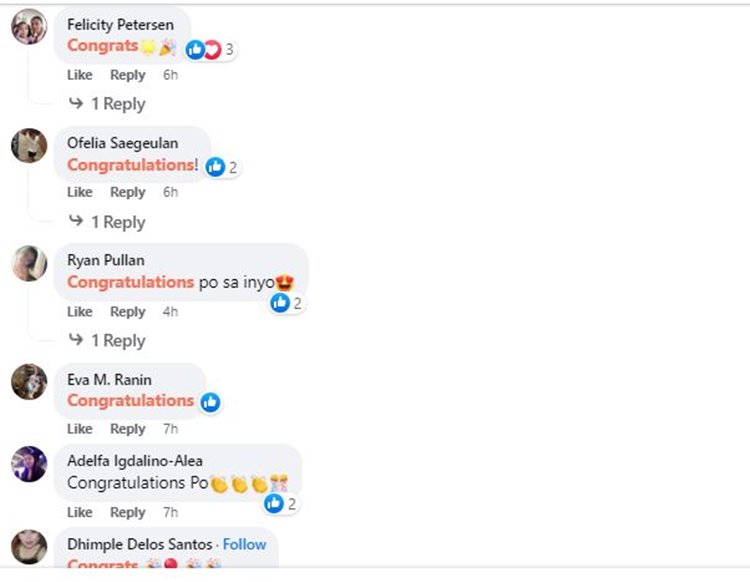Image resolution: width=750 pixels, height=582 pixels.
Task: Show 1 Reply under Ryan Pullan
Action: (x=107, y=341)
